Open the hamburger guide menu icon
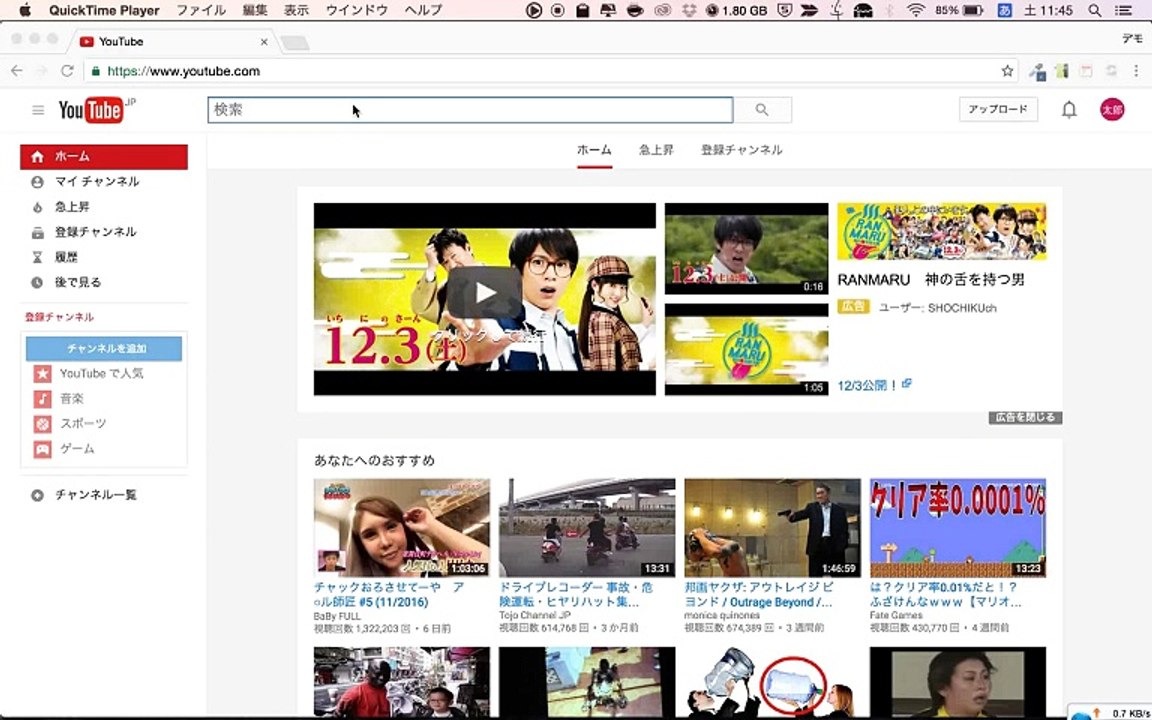The image size is (1152, 720). point(38,110)
